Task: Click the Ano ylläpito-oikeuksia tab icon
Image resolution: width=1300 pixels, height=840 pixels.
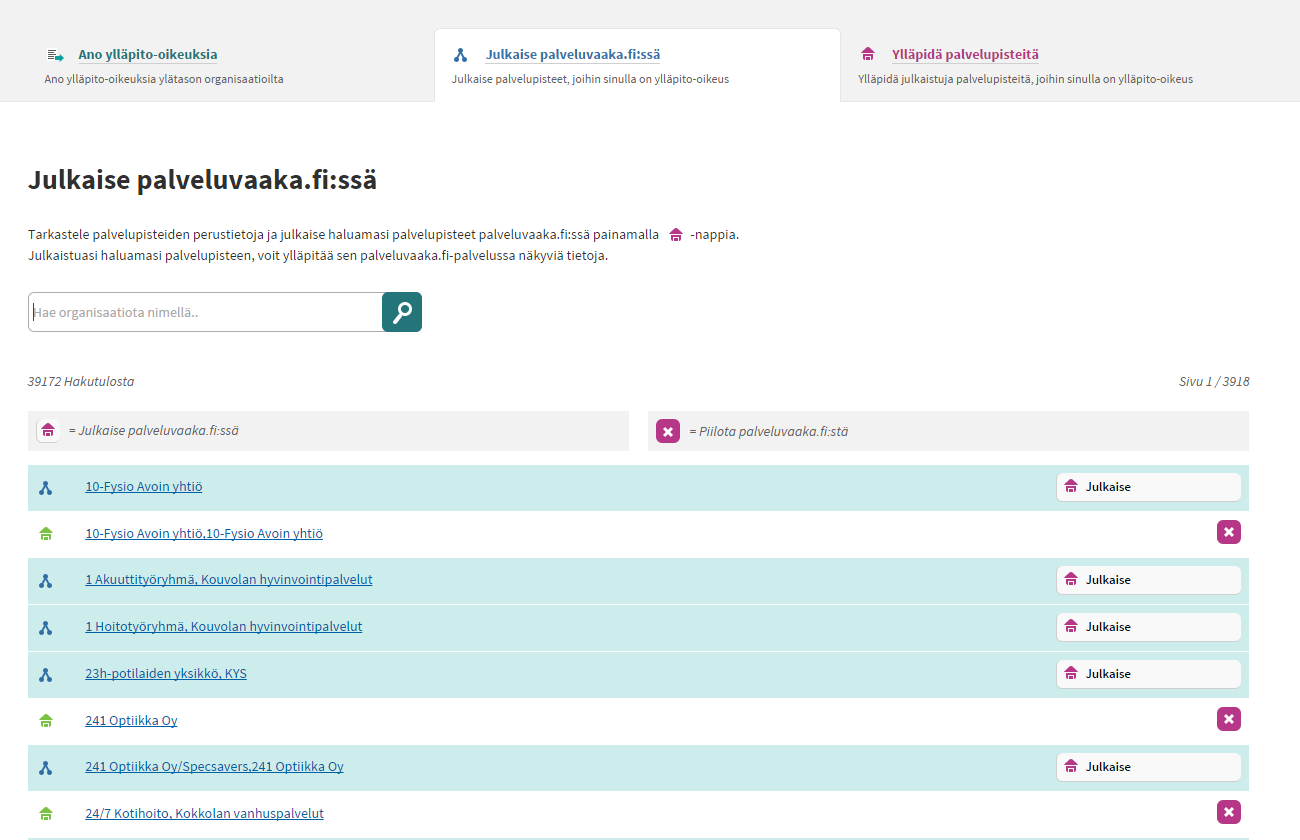Action: tap(55, 55)
